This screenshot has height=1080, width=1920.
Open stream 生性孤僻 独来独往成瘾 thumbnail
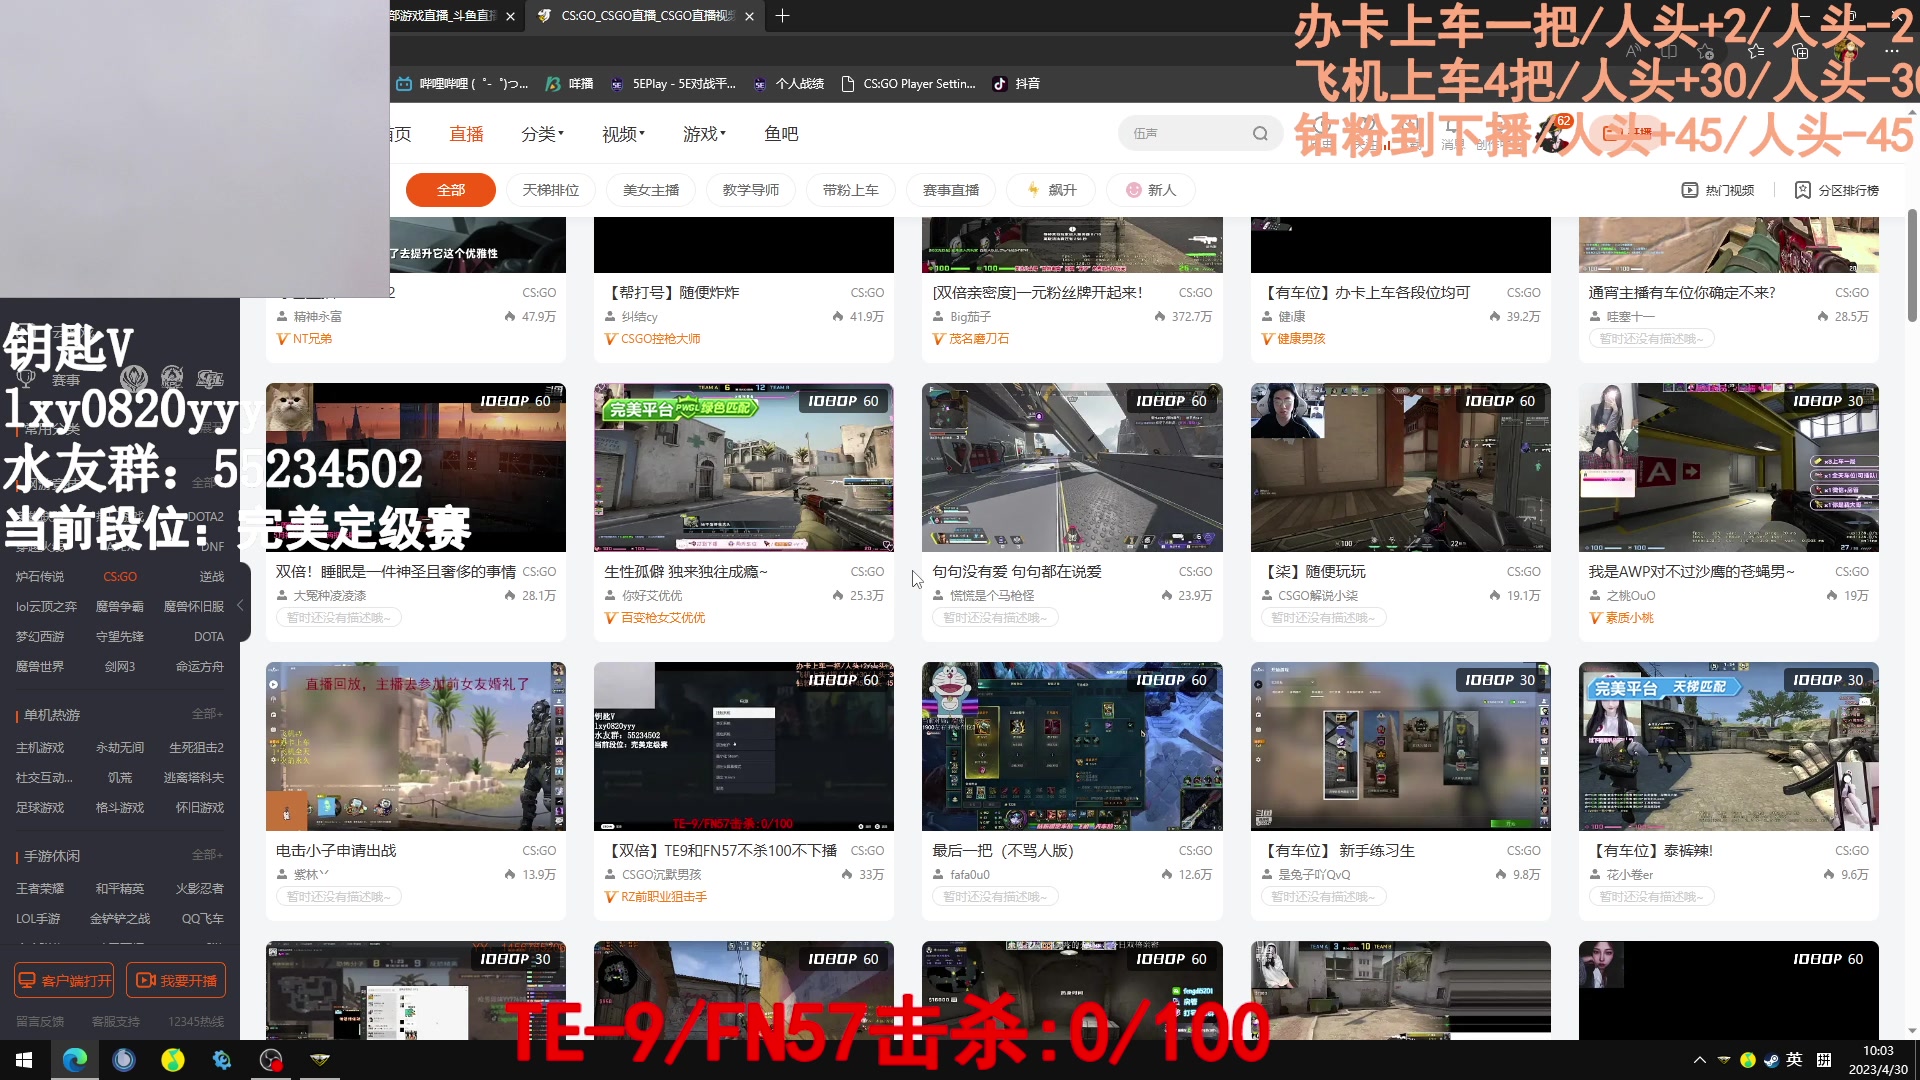[744, 467]
